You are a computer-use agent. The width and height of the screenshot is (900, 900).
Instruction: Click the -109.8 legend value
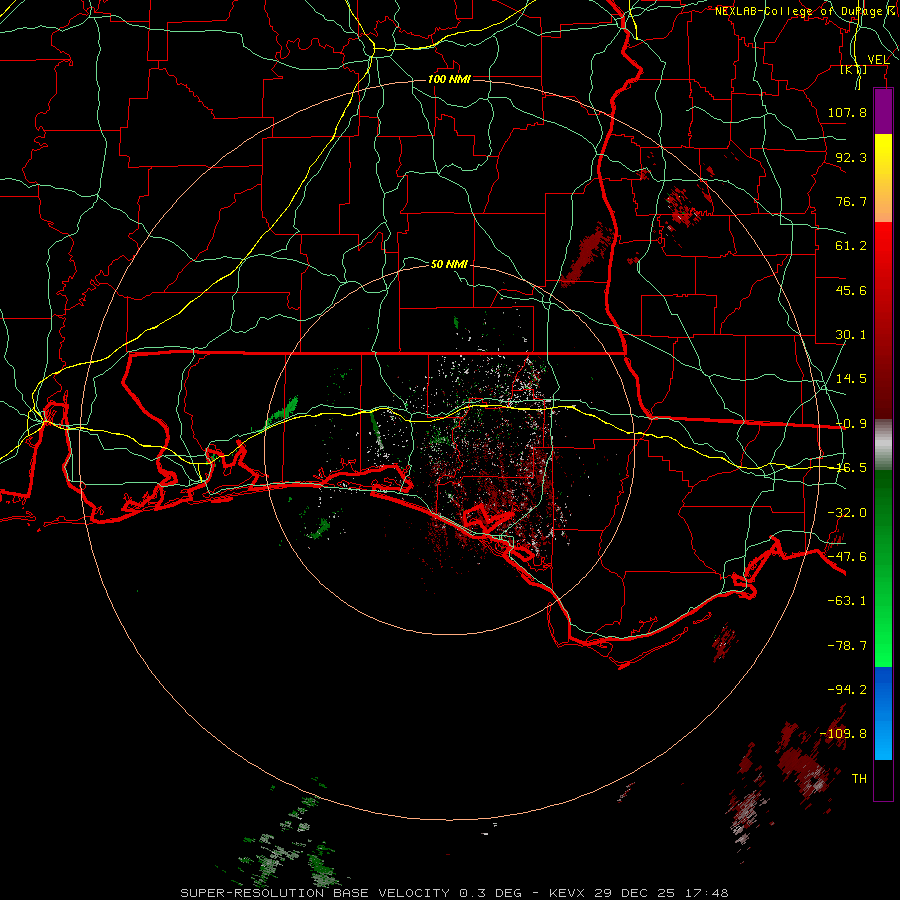843,734
